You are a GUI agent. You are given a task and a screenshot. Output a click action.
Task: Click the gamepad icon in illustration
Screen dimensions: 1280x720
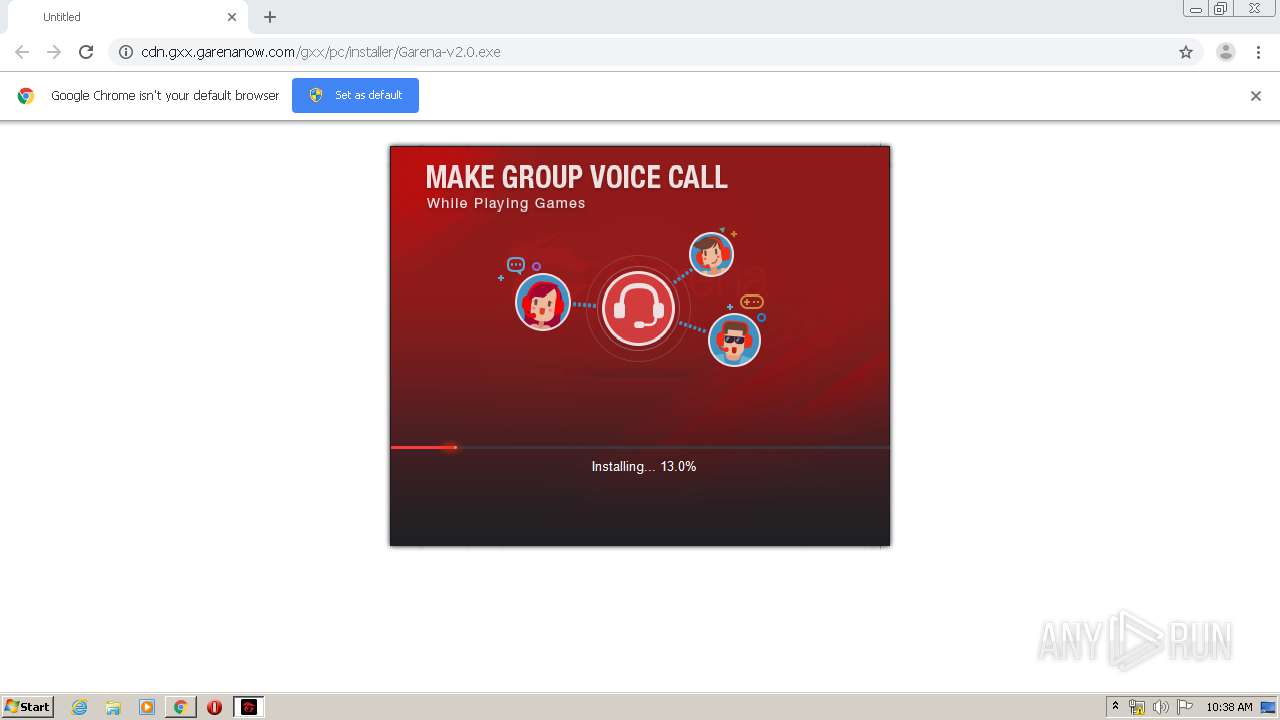[x=752, y=301]
